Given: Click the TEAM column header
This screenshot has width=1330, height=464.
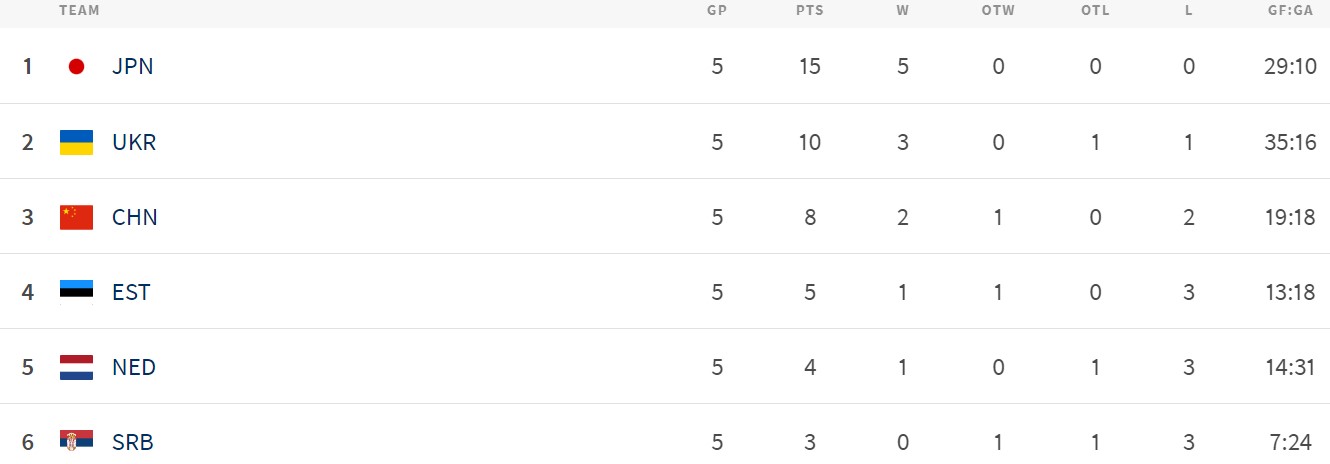Looking at the screenshot, I should pos(79,11).
